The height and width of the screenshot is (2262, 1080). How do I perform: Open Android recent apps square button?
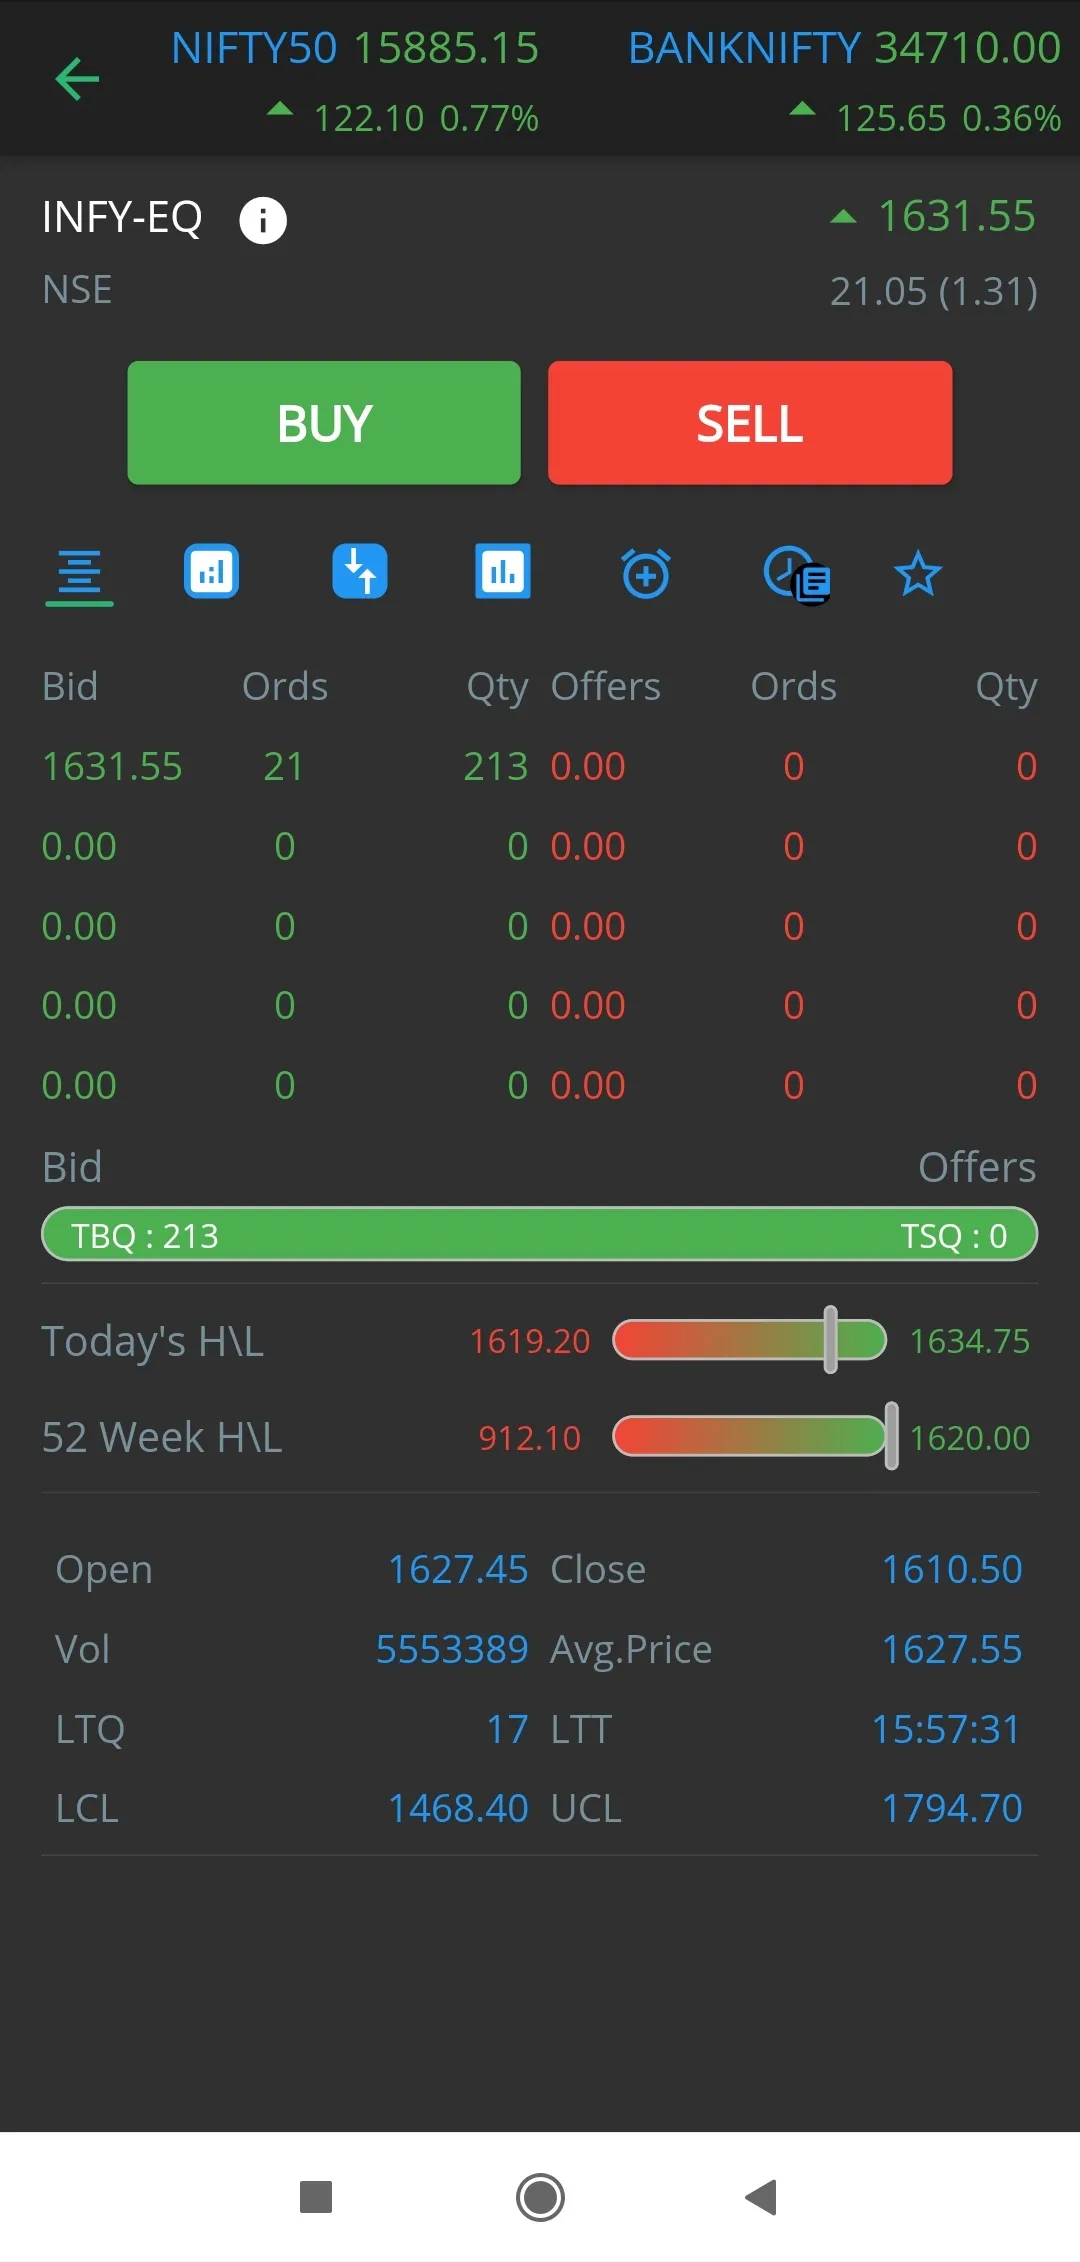point(316,2197)
